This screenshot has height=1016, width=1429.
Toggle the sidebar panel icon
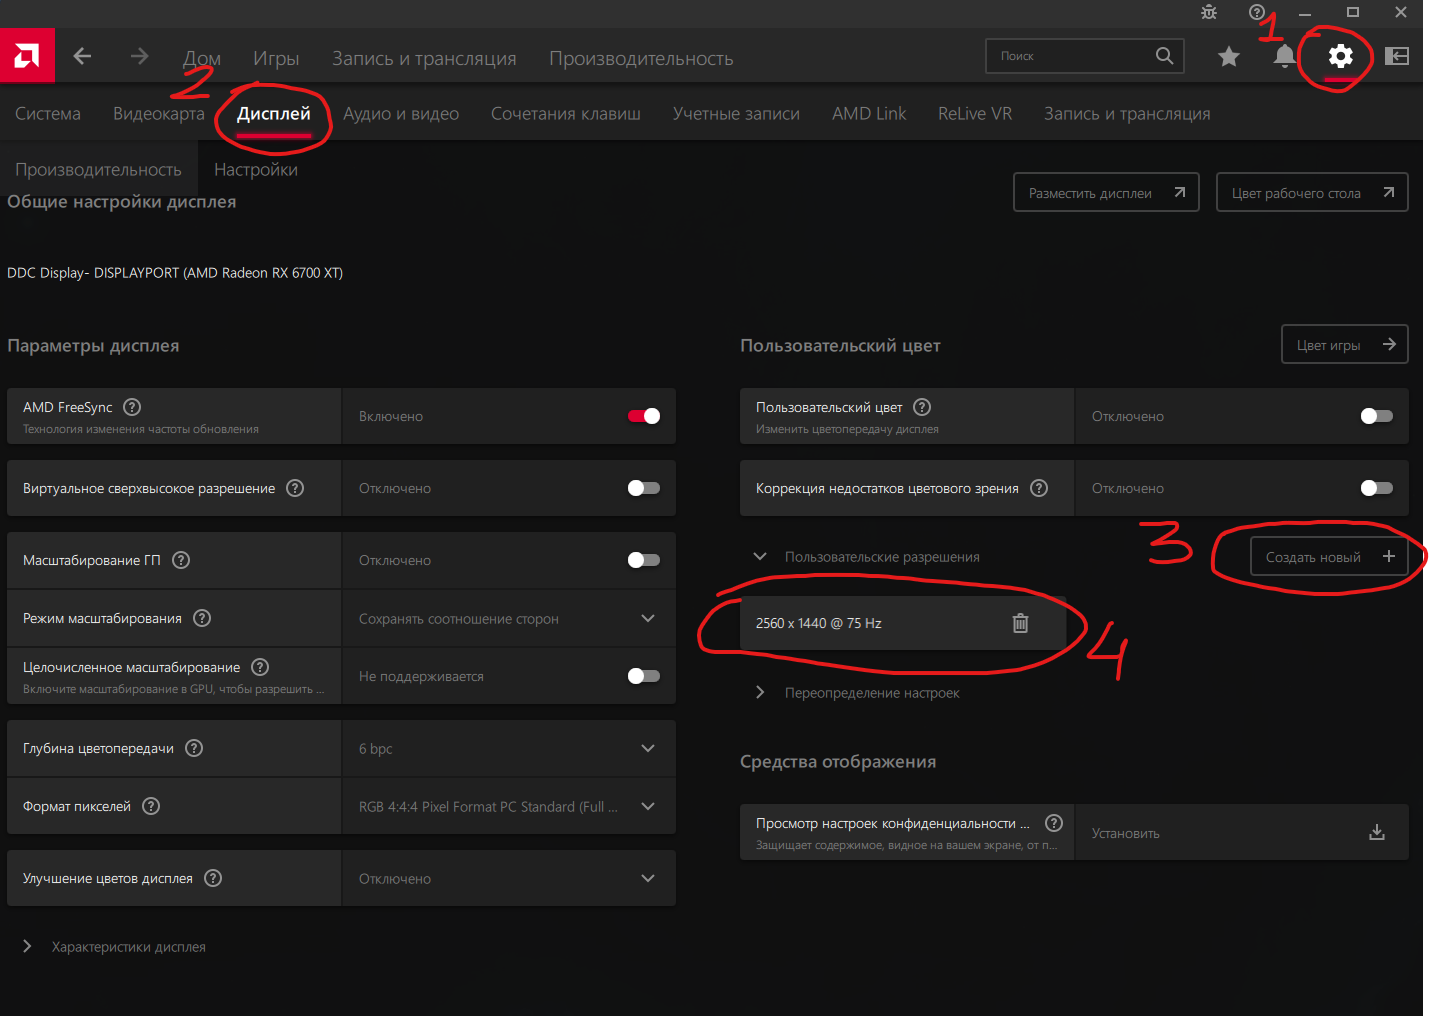(1397, 56)
